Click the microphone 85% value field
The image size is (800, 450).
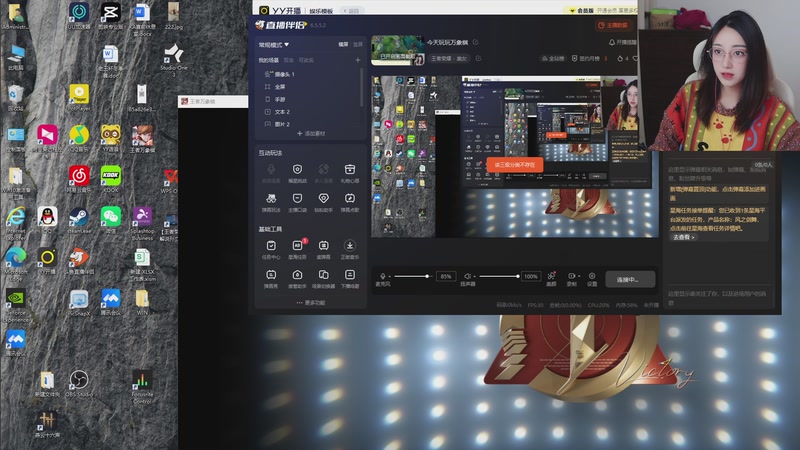click(x=446, y=276)
